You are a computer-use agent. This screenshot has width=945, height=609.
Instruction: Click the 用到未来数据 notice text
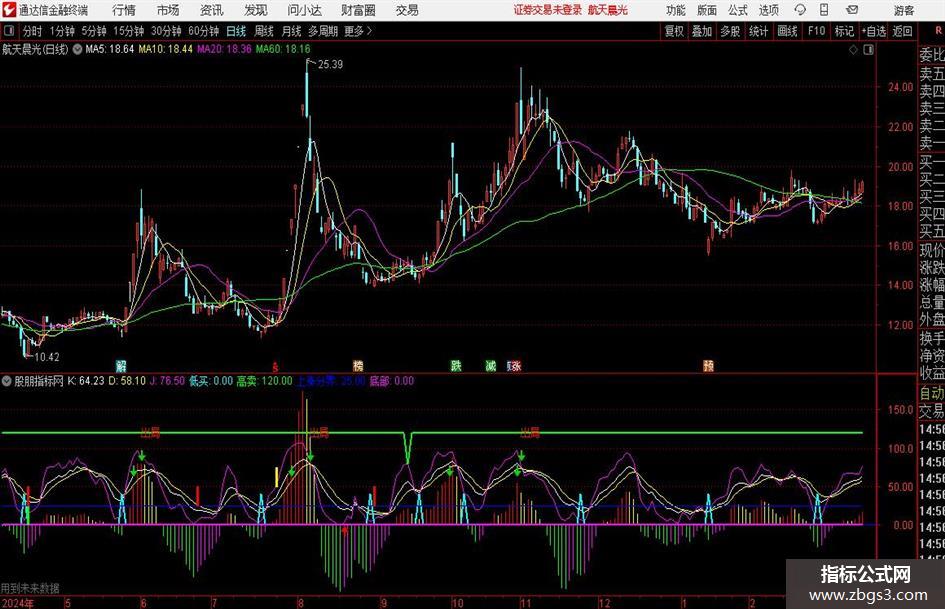coord(30,588)
